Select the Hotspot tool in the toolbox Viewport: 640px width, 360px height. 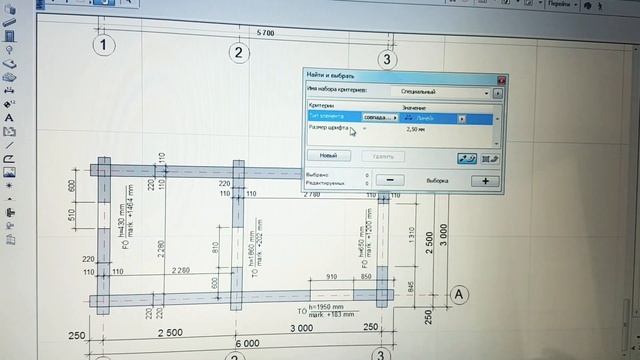pos(9,185)
